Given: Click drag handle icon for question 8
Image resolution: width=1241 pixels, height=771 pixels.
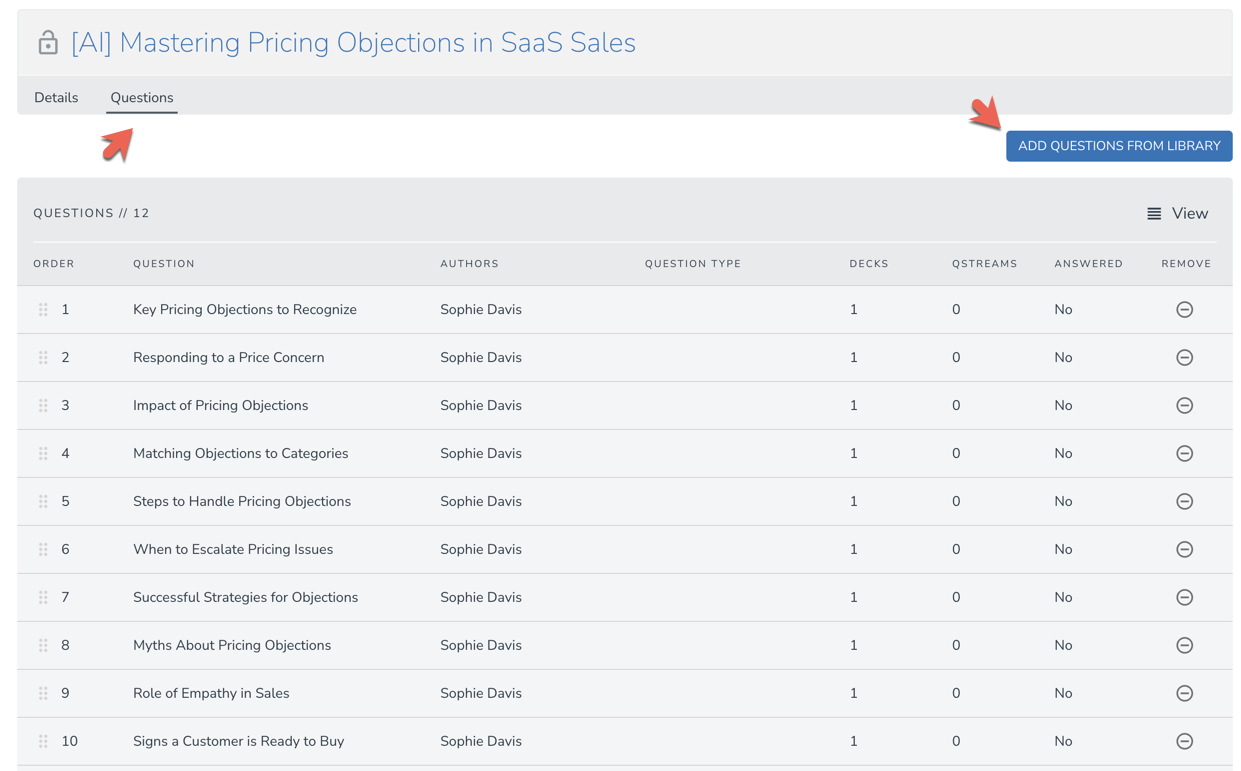Looking at the screenshot, I should coord(43,646).
